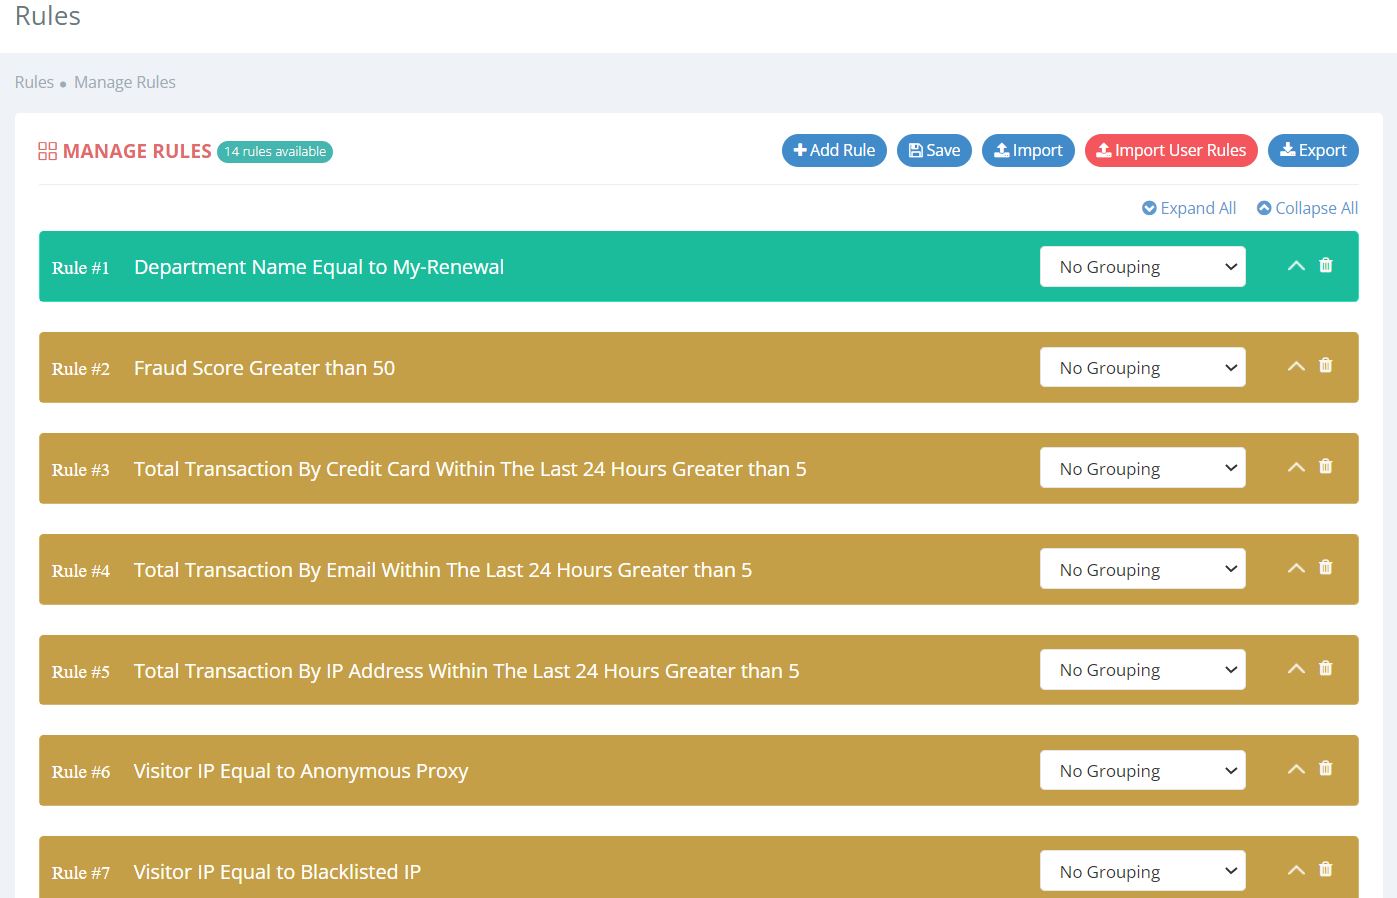Open the No Grouping dropdown for Rule #2
Image resolution: width=1397 pixels, height=898 pixels.
1142,367
